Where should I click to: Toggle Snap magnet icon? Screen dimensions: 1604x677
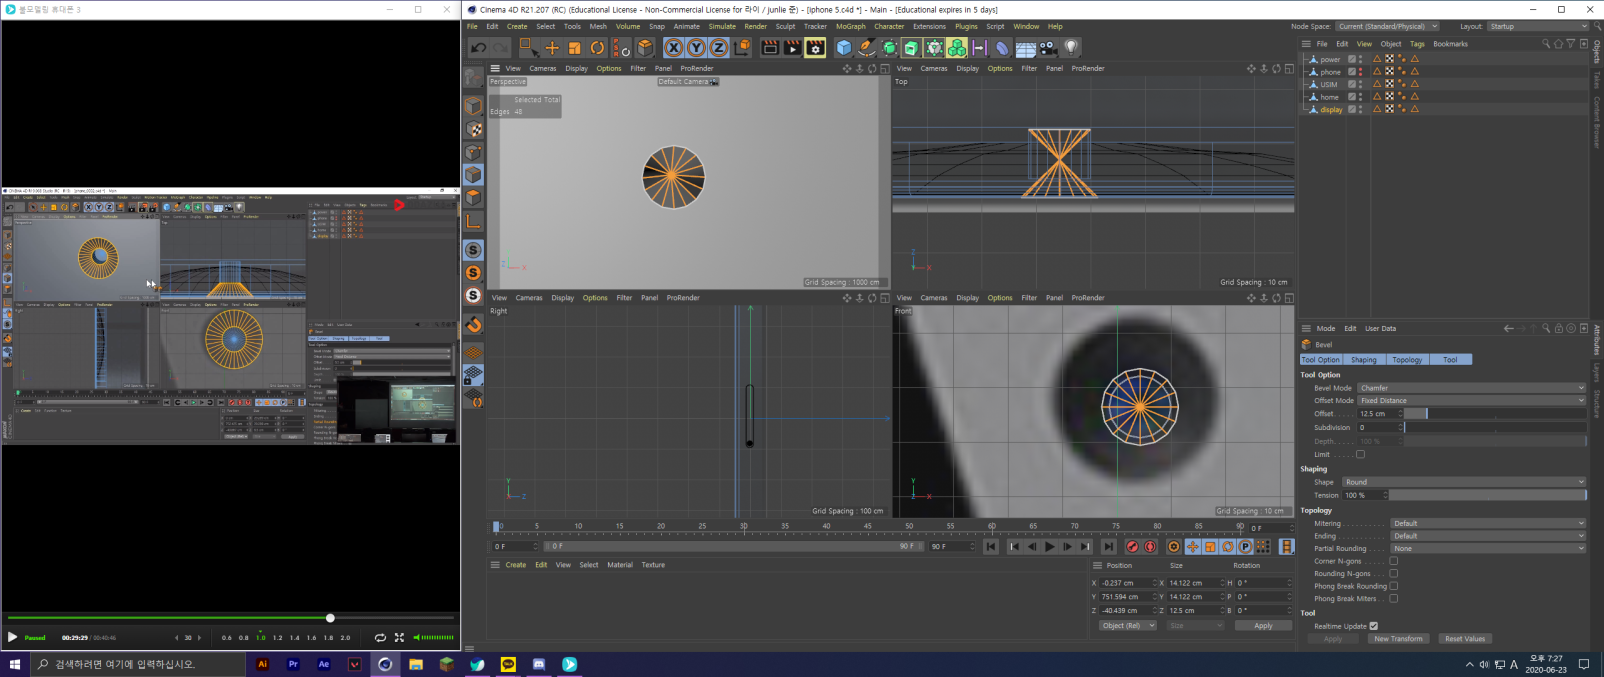tap(474, 325)
